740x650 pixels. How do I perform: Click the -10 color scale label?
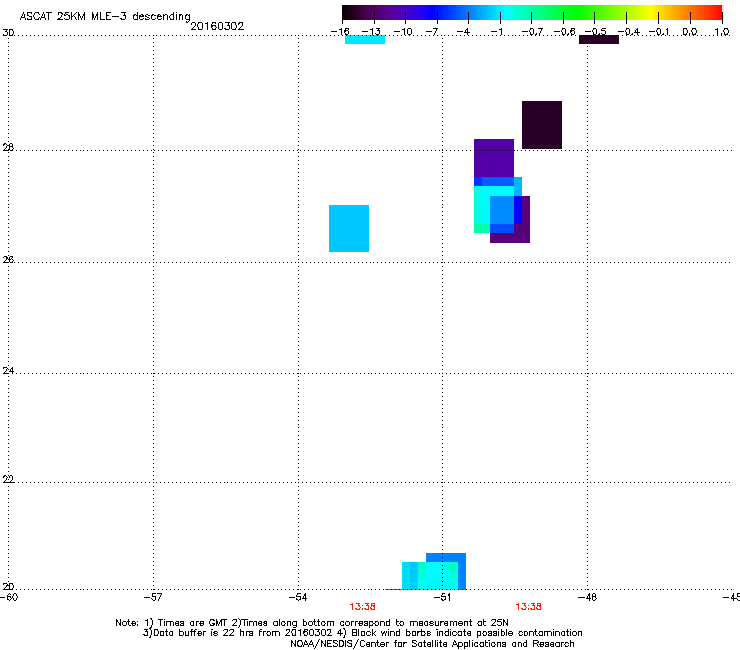point(403,32)
